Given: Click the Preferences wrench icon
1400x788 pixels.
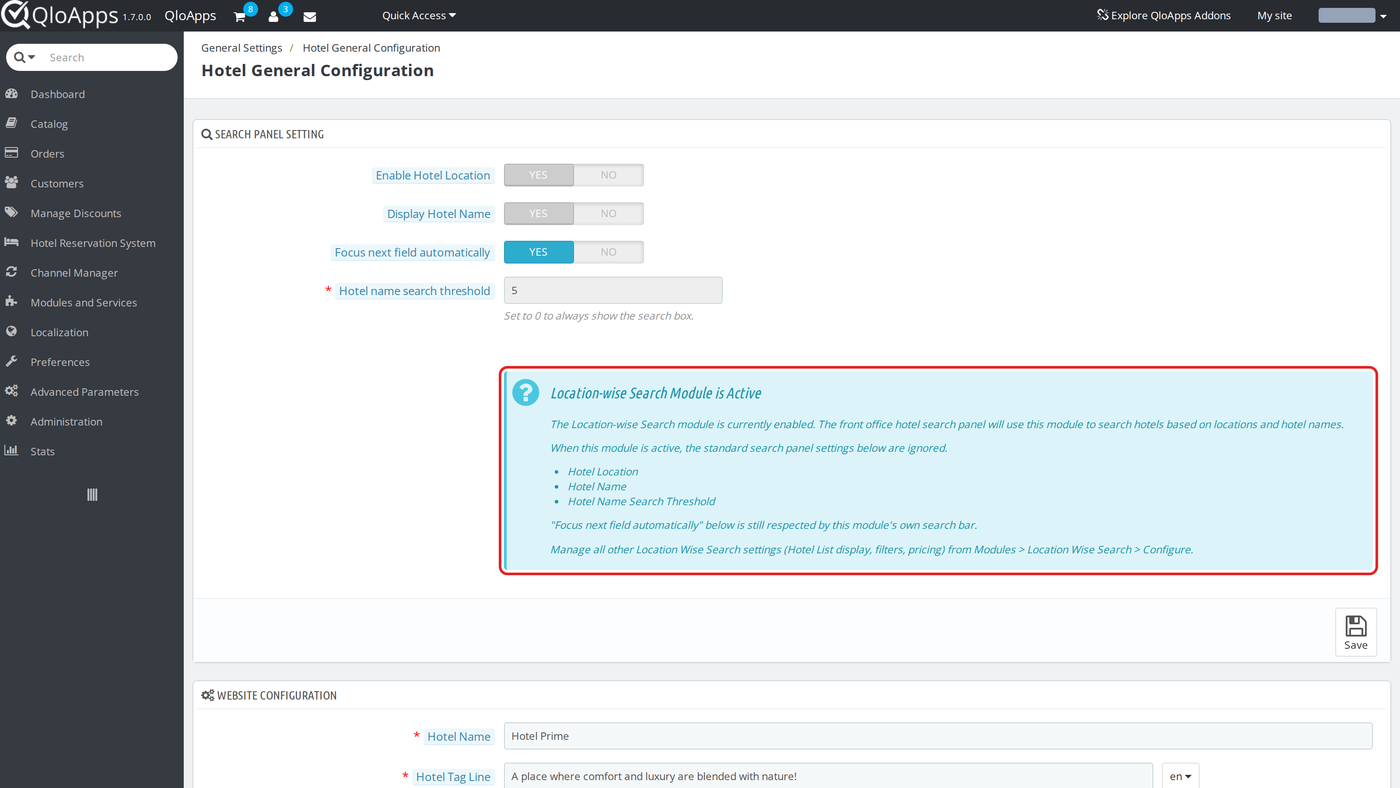Looking at the screenshot, I should pos(12,361).
